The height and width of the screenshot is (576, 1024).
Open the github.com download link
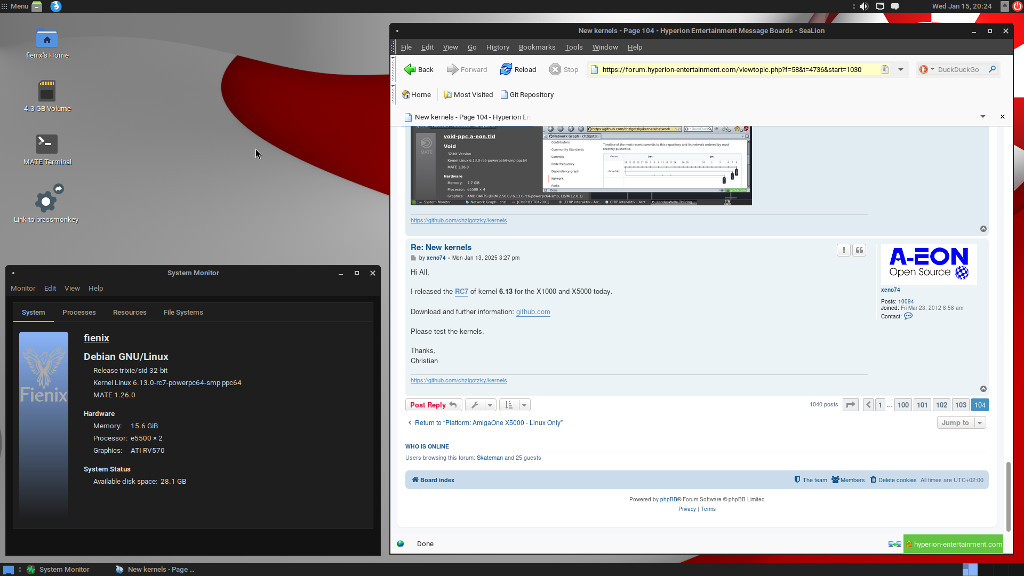533,312
